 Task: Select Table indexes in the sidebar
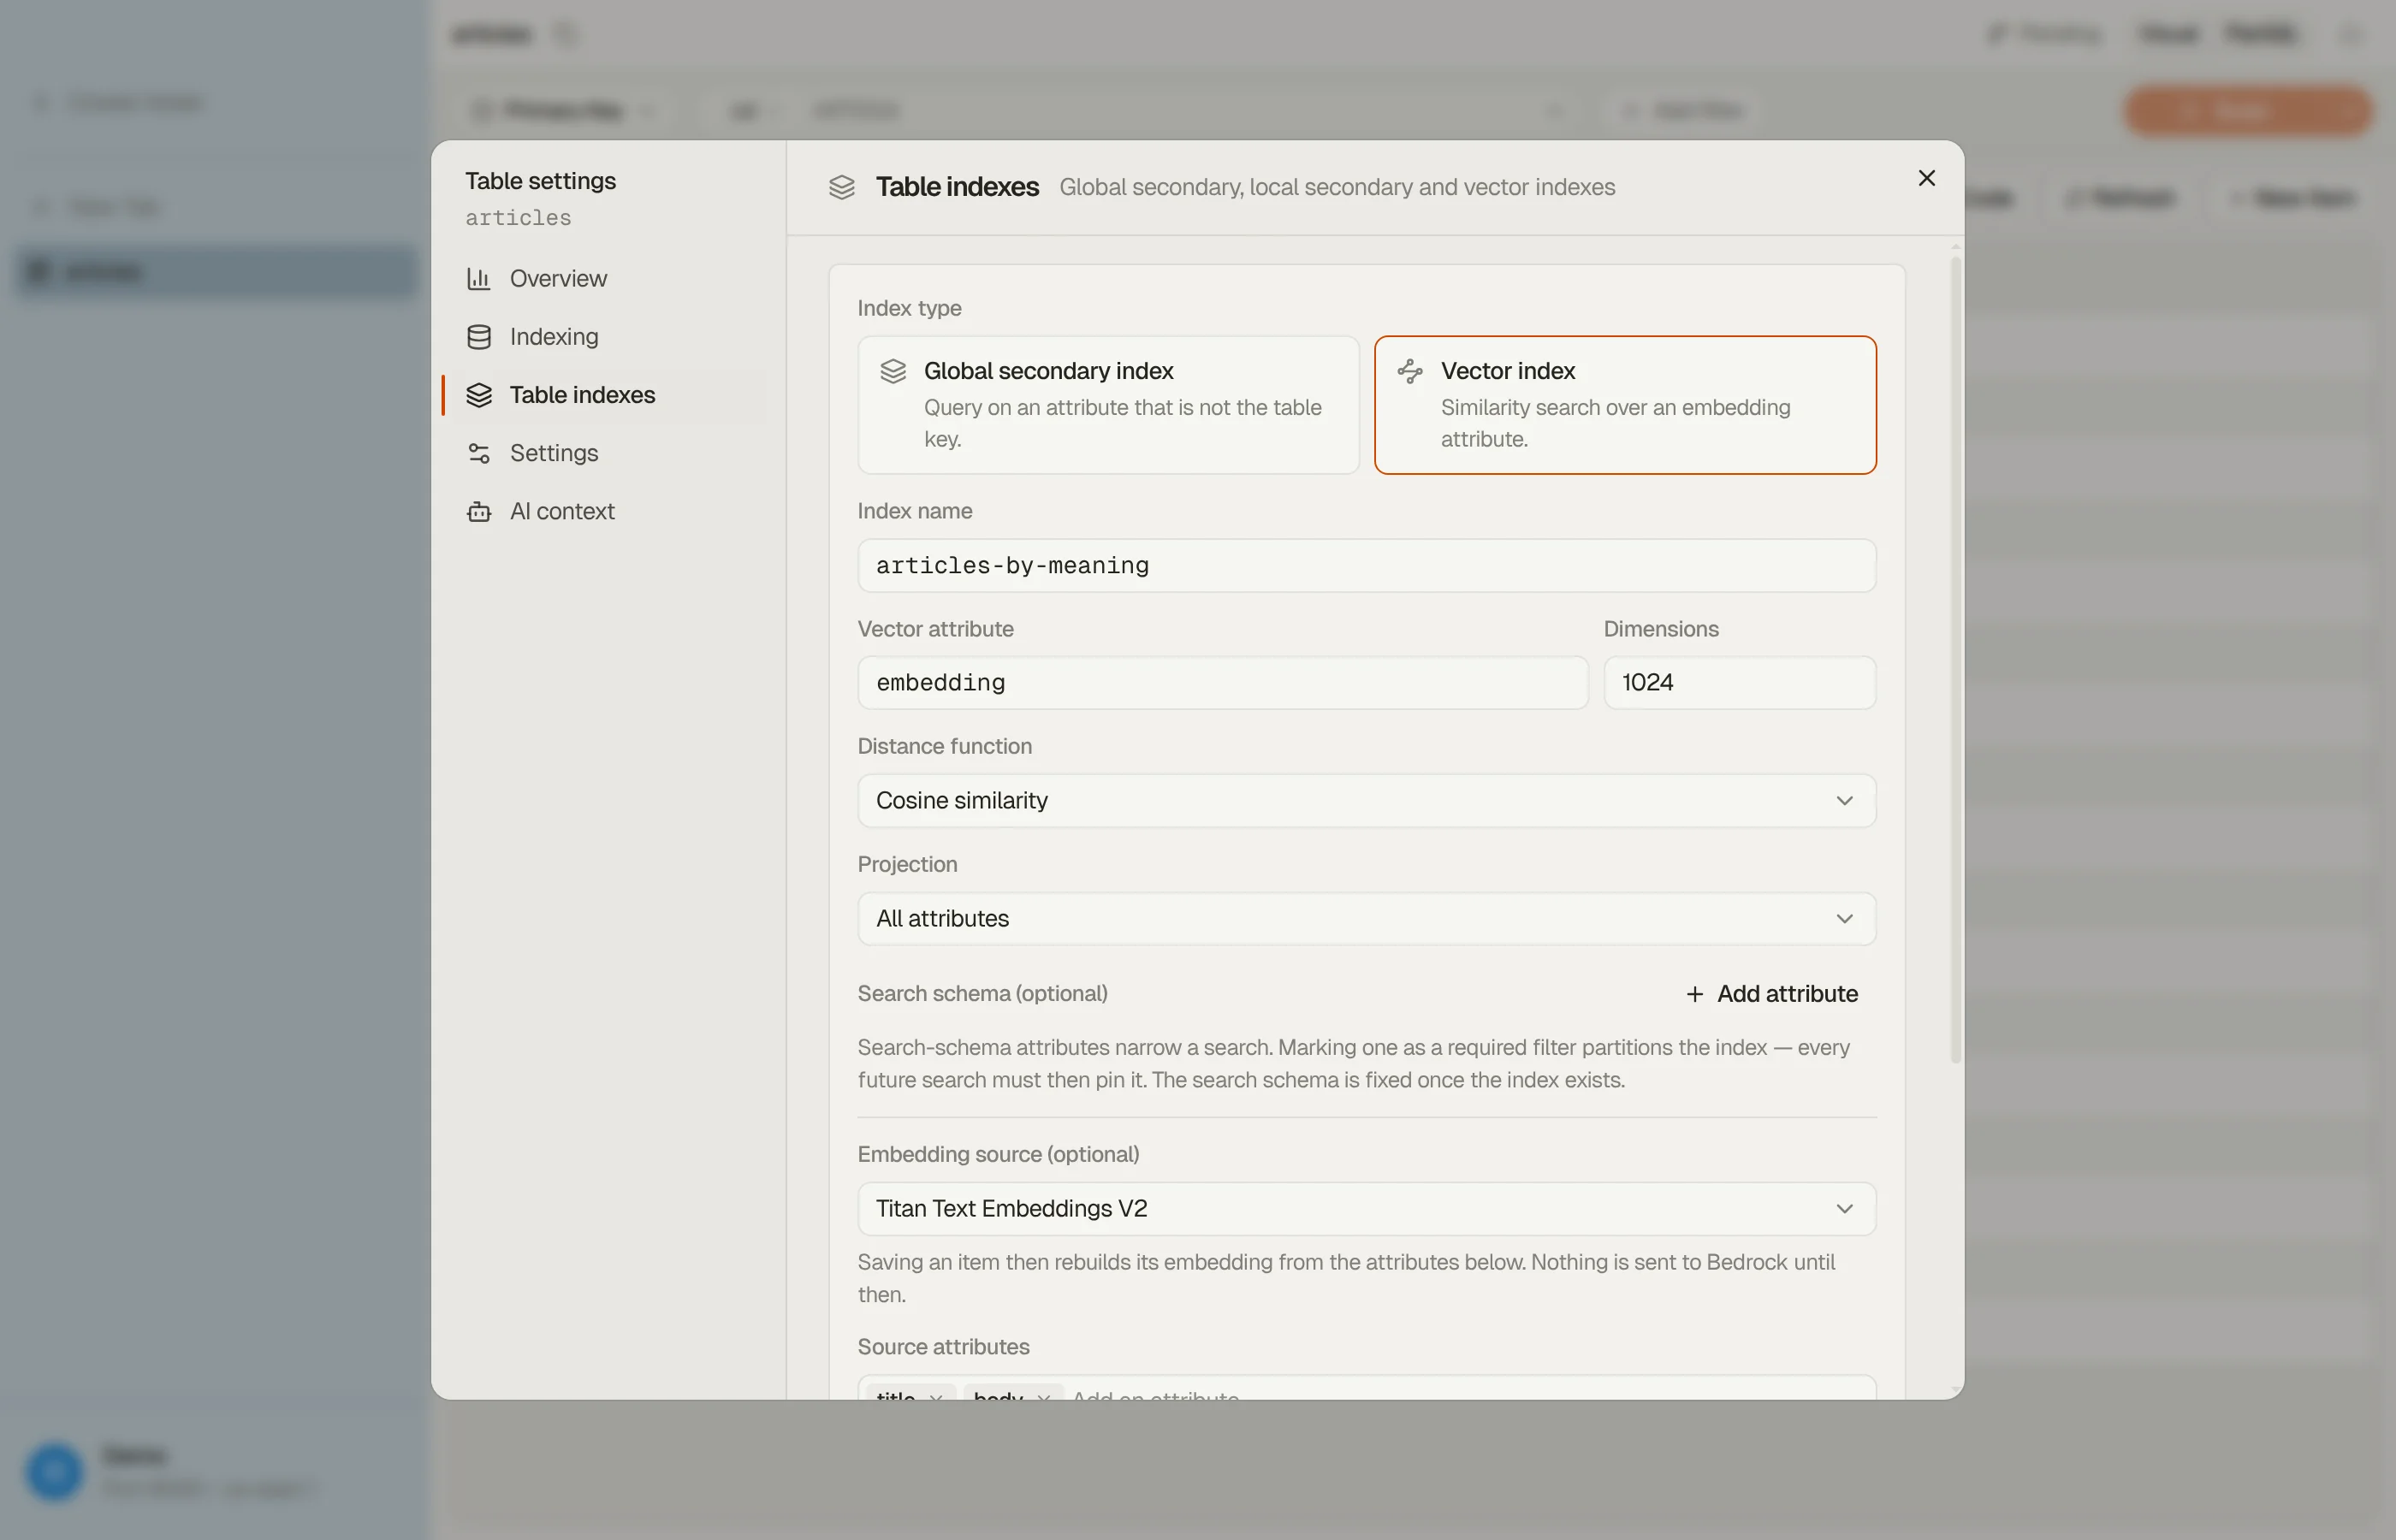pos(604,395)
